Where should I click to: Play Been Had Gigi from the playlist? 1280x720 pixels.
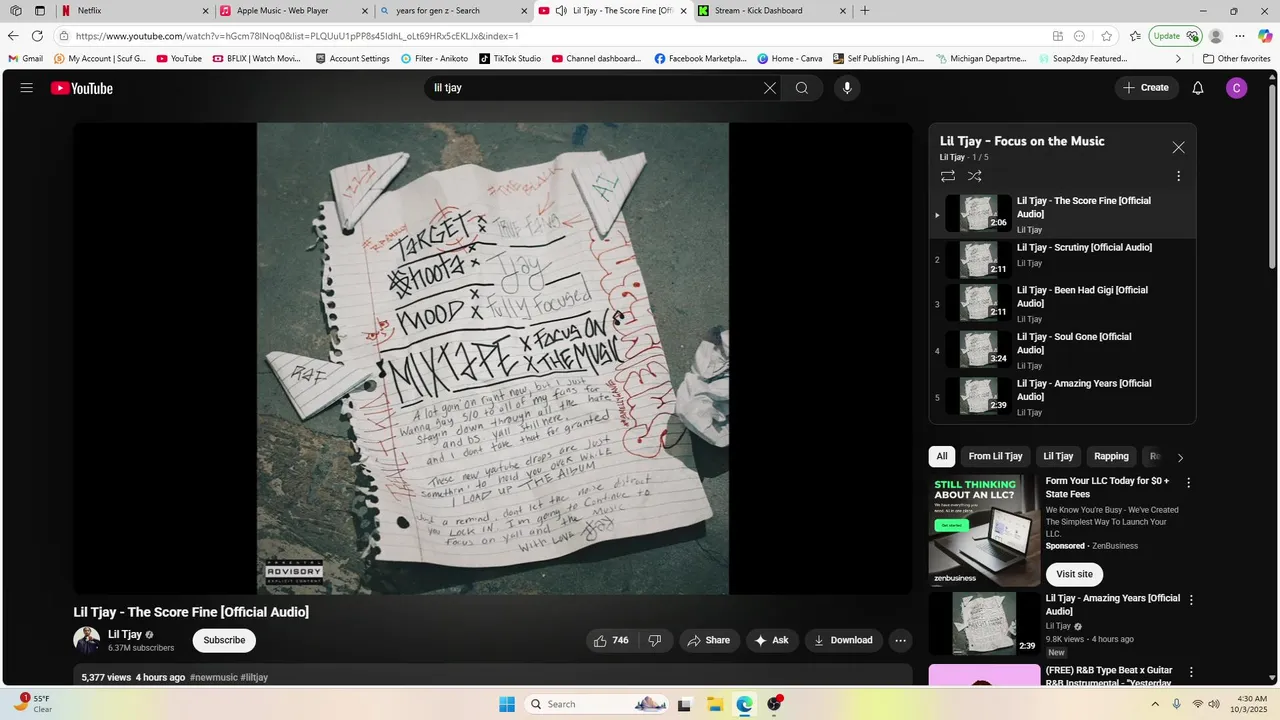1062,304
